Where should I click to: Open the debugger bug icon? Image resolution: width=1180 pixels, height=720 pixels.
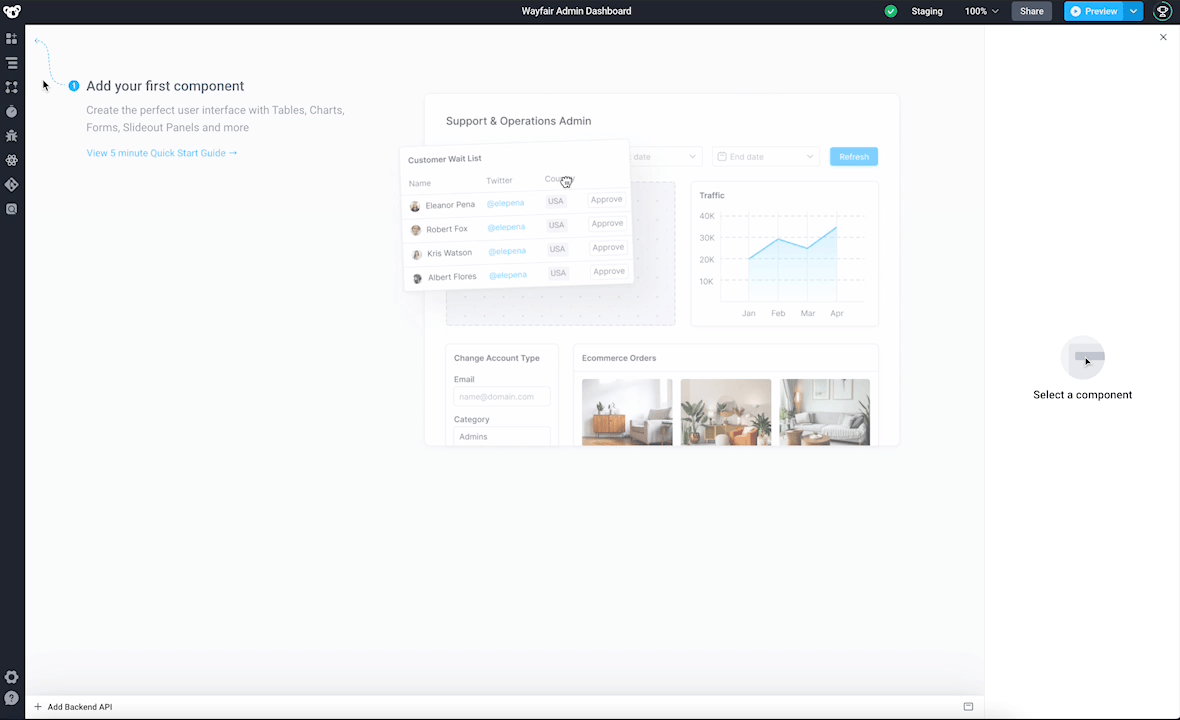12,136
